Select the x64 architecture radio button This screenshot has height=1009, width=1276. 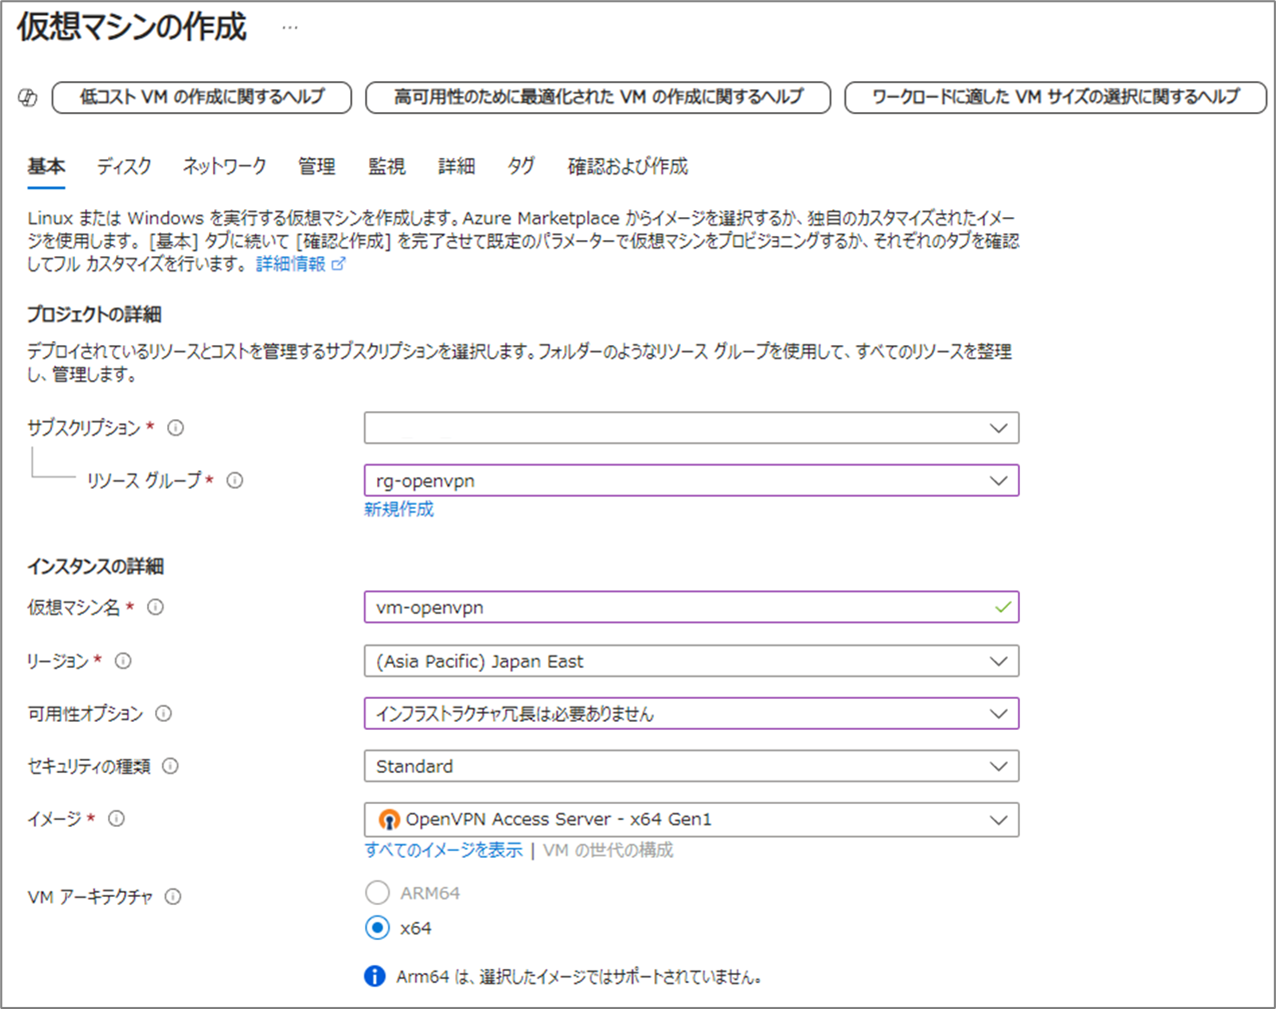click(377, 928)
